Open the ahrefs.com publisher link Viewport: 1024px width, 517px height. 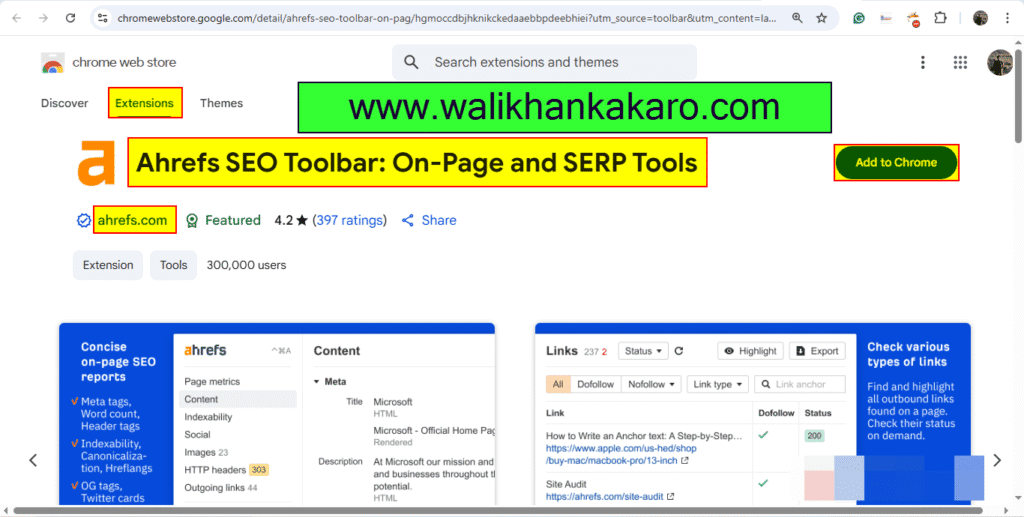pyautogui.click(x=133, y=221)
